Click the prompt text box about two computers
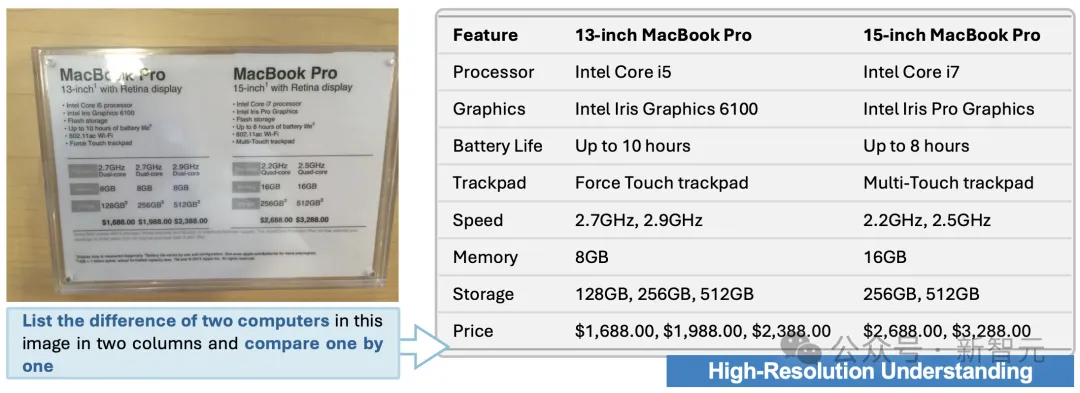Image resolution: width=1080 pixels, height=393 pixels. pyautogui.click(x=203, y=343)
